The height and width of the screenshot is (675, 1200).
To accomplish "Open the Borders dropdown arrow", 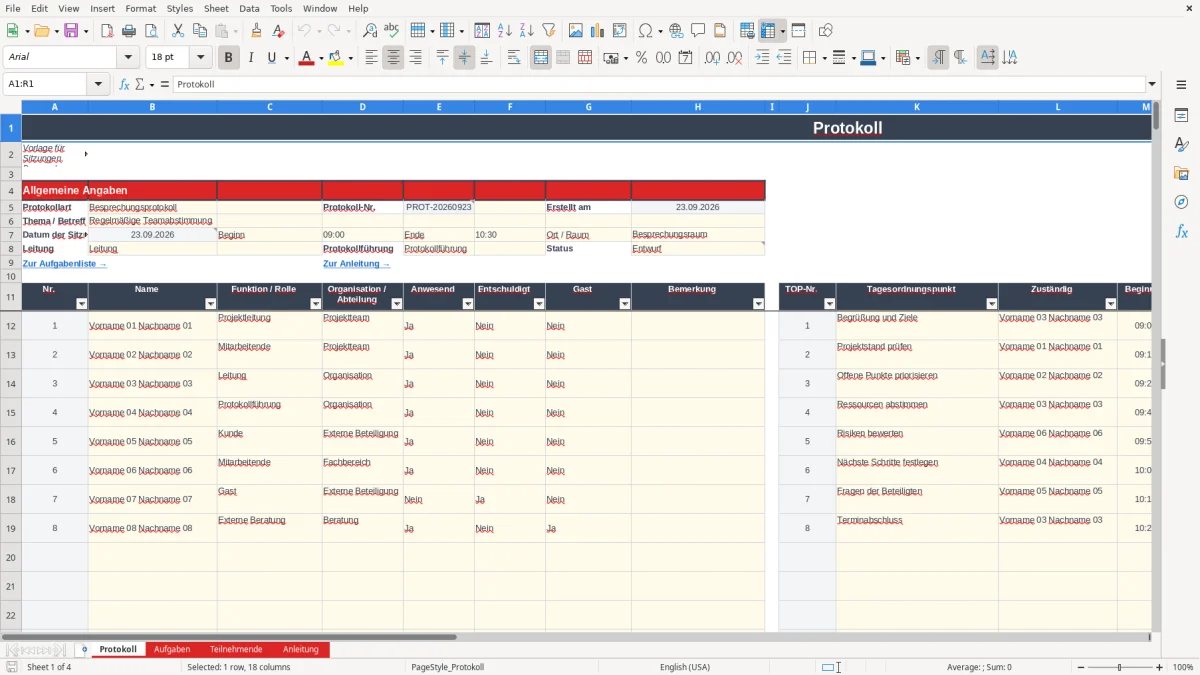I will (x=824, y=58).
